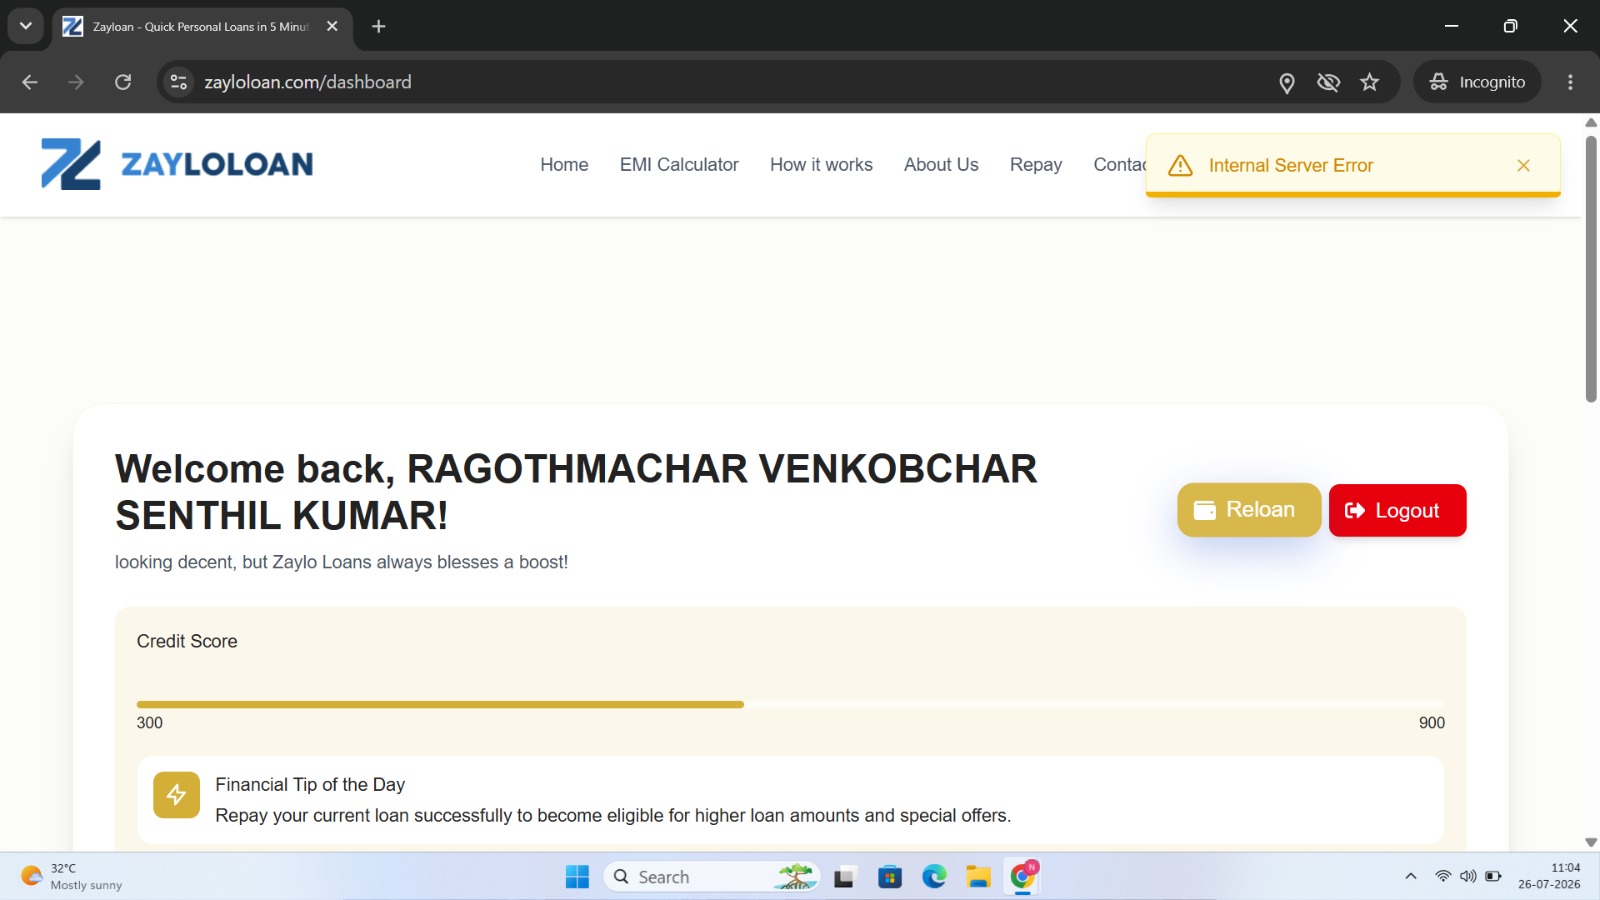Open File Explorer from the taskbar
Image resolution: width=1600 pixels, height=900 pixels.
click(978, 877)
